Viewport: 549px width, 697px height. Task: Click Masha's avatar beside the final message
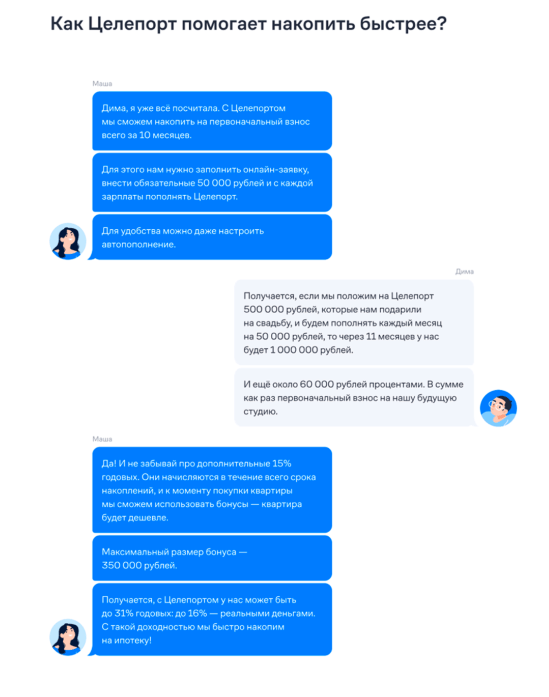click(x=68, y=637)
